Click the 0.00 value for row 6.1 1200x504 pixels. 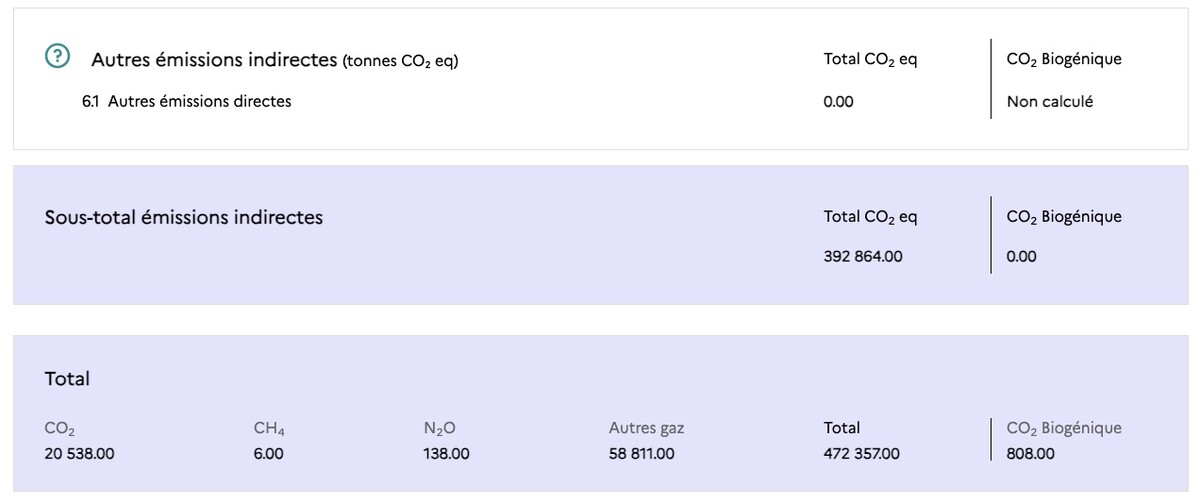point(839,101)
